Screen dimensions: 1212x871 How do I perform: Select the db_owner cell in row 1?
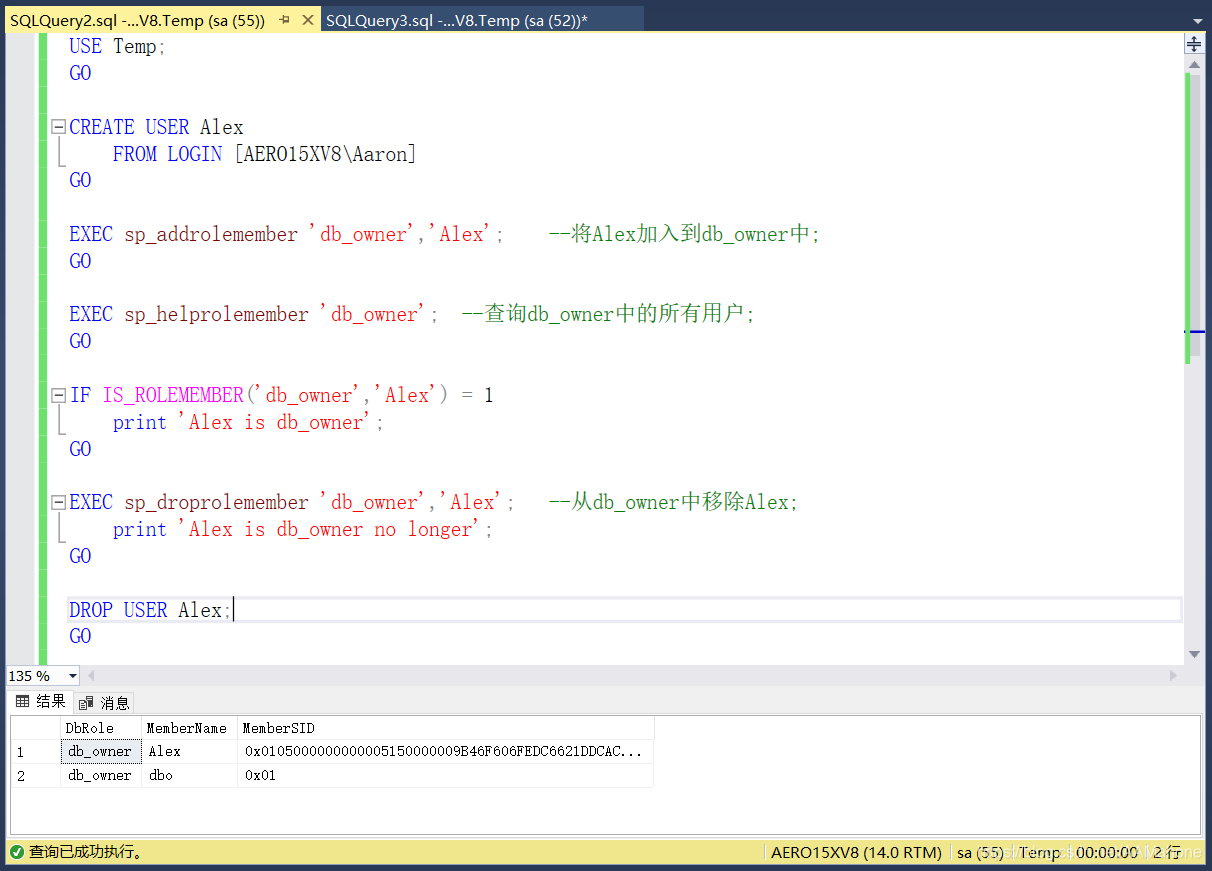101,751
